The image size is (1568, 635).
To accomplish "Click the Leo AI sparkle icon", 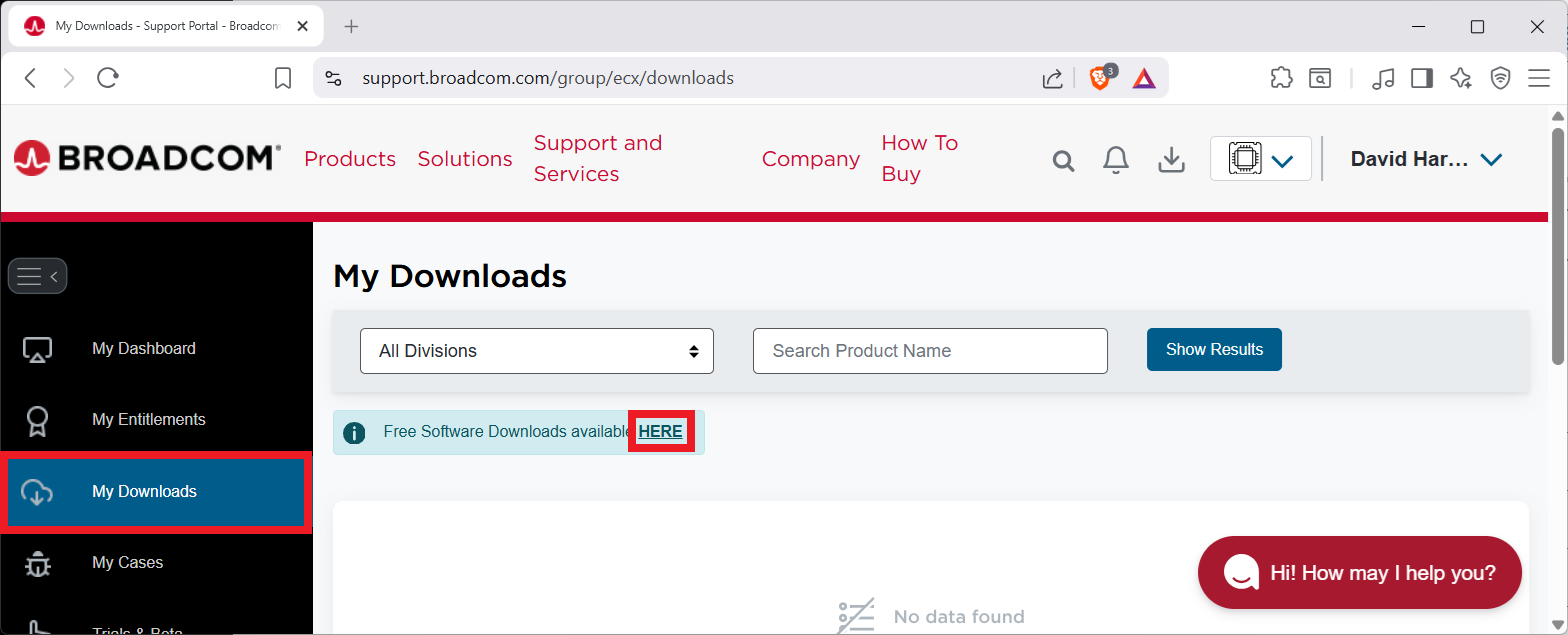I will point(1461,78).
